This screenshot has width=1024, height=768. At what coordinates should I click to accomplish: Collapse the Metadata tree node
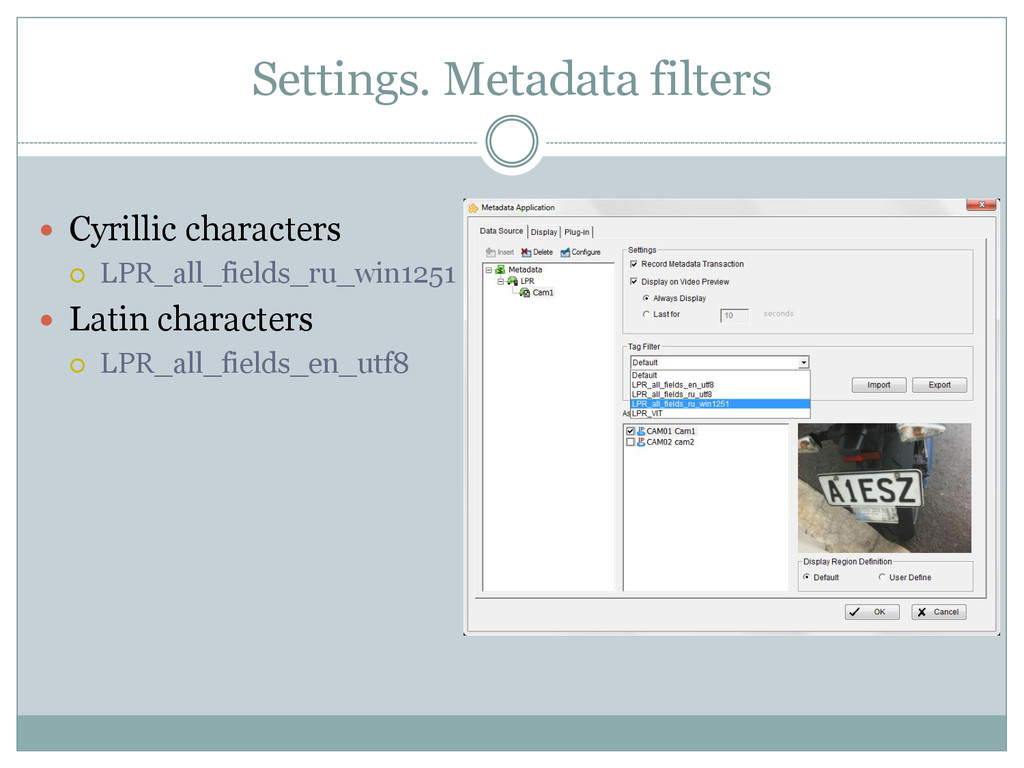pyautogui.click(x=488, y=270)
